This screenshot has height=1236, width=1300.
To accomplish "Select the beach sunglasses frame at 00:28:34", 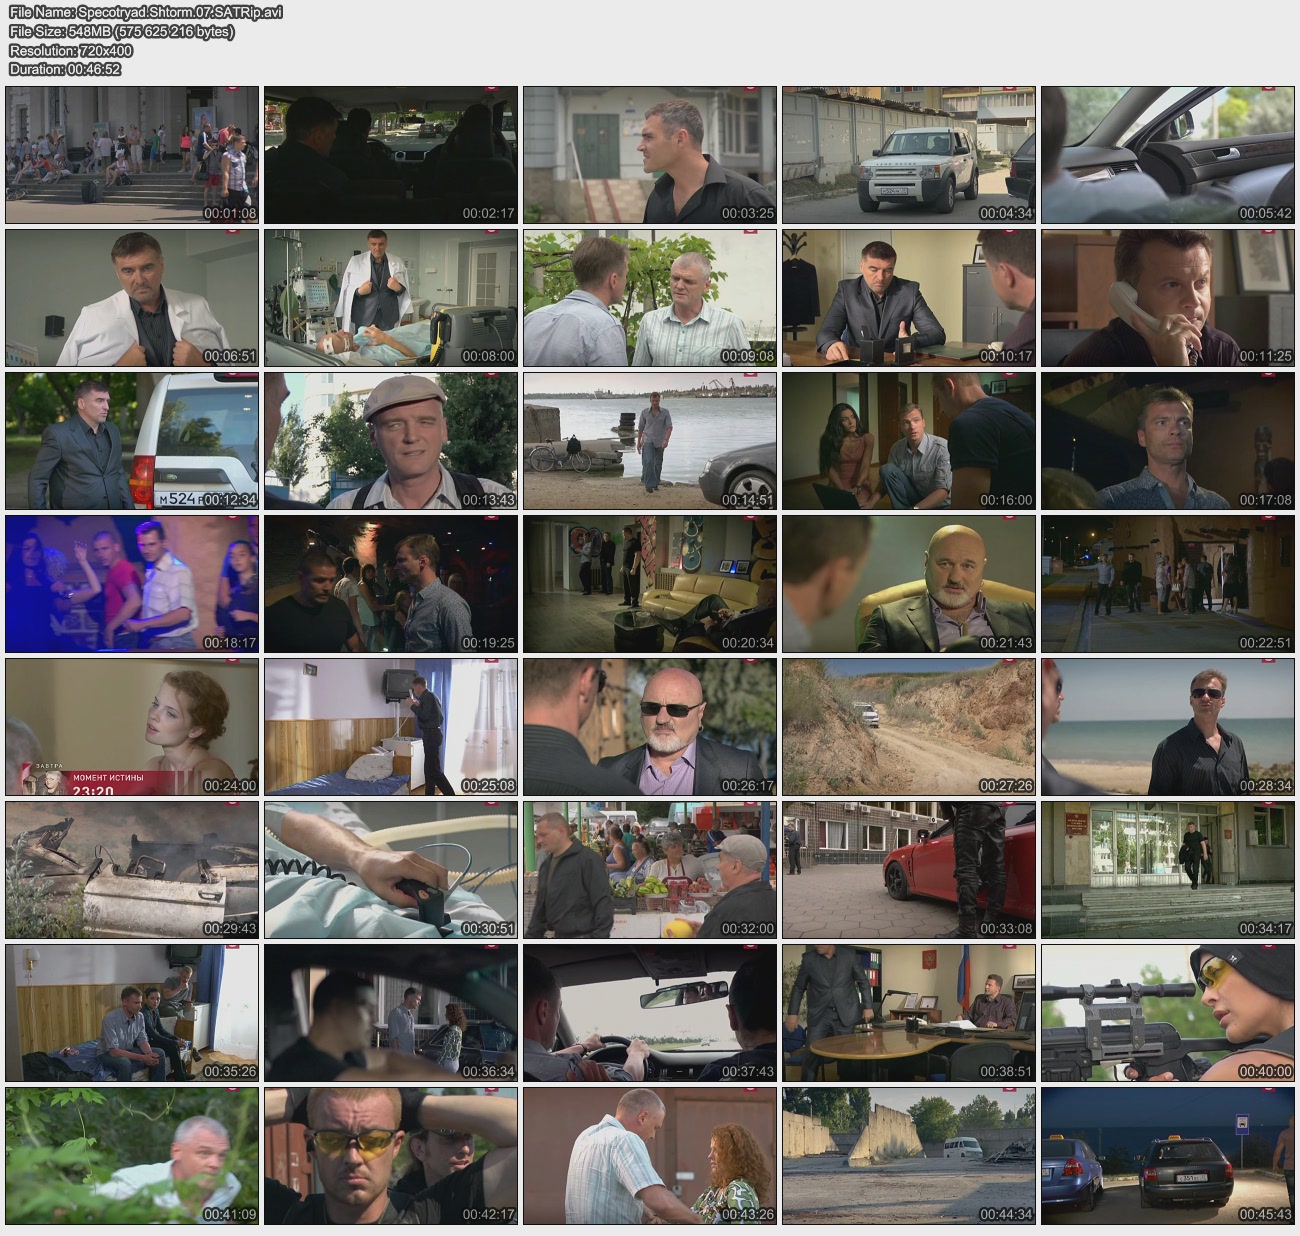I will tap(1167, 727).
